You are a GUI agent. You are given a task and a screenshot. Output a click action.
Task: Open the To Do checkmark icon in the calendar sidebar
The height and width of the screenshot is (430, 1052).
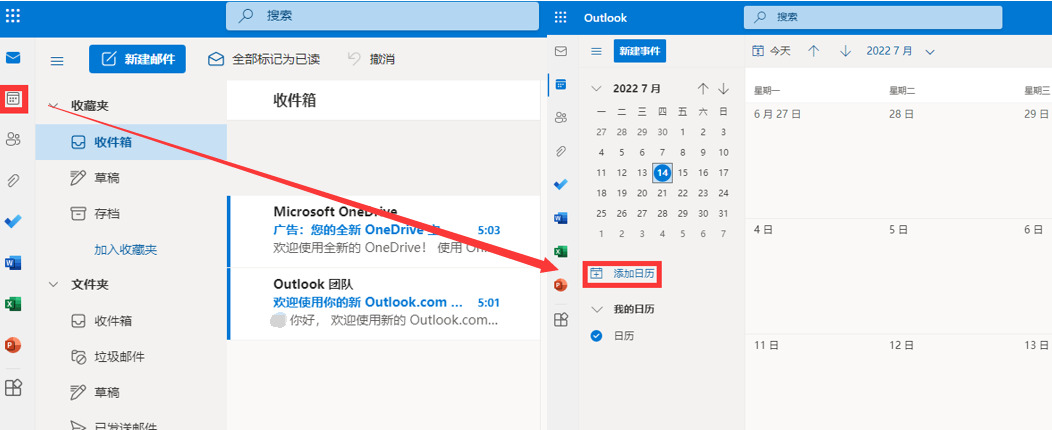(x=561, y=184)
